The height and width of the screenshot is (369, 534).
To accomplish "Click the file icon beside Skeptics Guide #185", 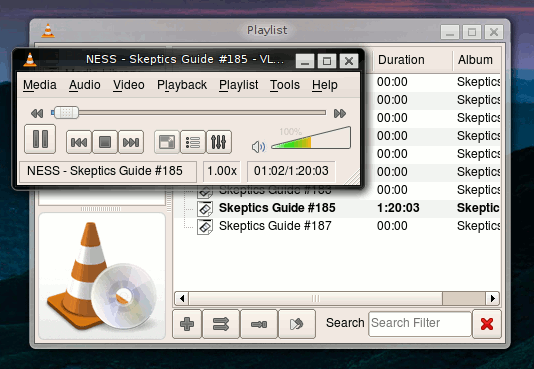I will (x=205, y=209).
